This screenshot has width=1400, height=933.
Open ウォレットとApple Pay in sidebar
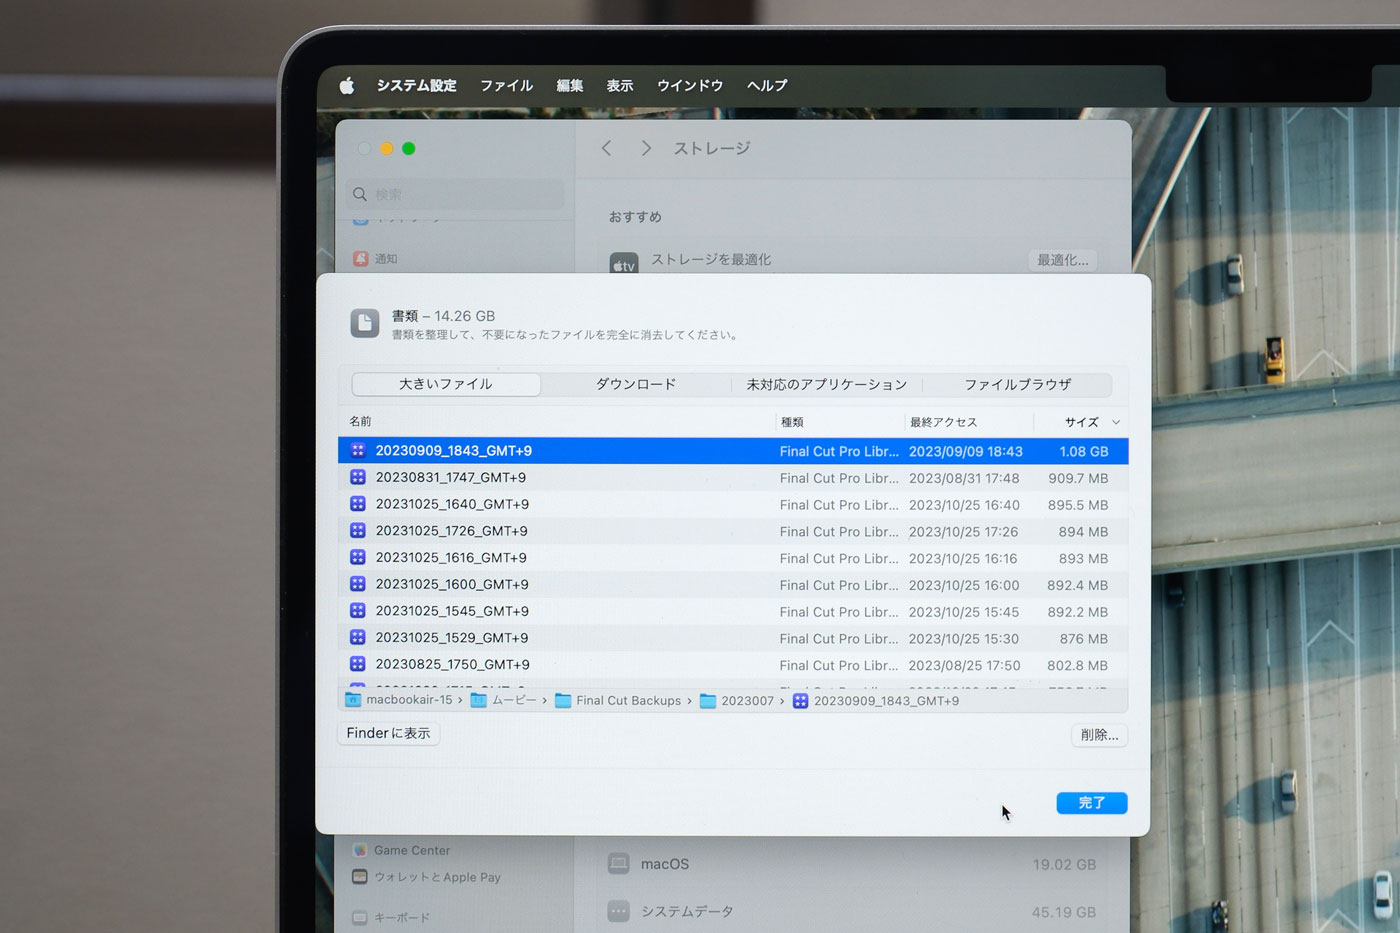(x=427, y=877)
